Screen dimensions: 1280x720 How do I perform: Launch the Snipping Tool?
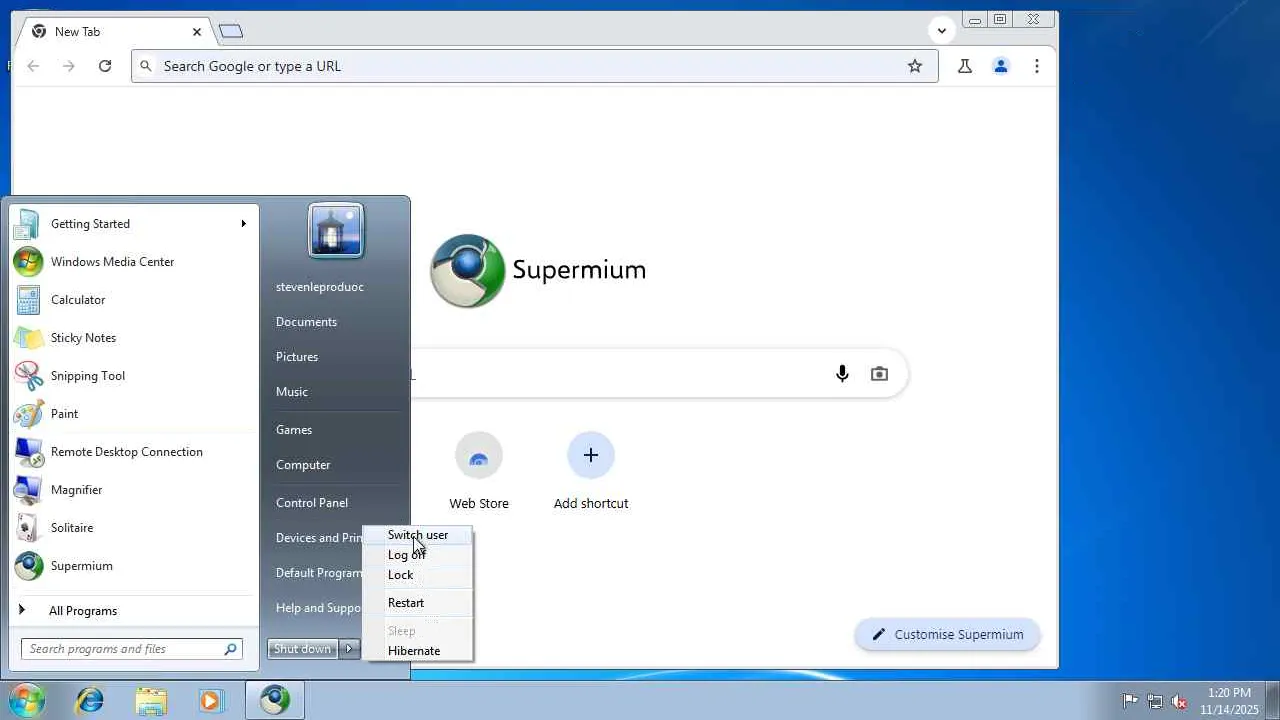(x=134, y=376)
